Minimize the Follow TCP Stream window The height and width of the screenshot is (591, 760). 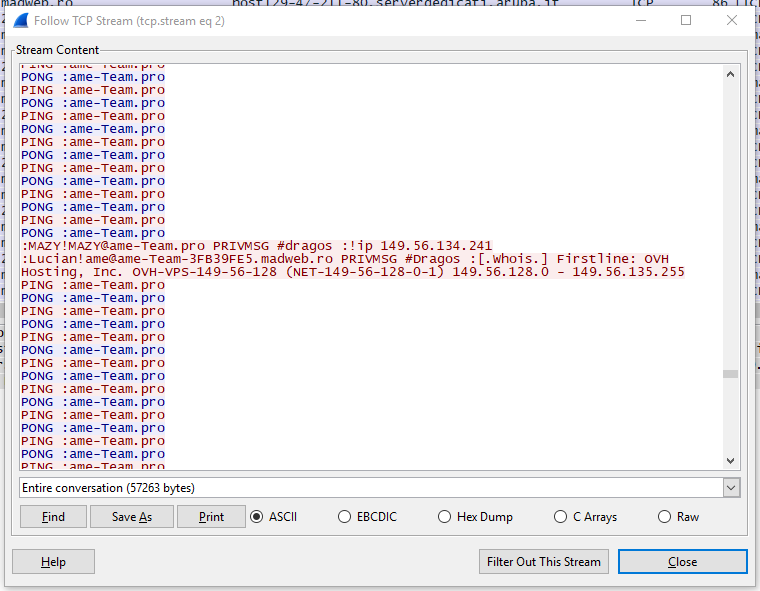point(640,20)
